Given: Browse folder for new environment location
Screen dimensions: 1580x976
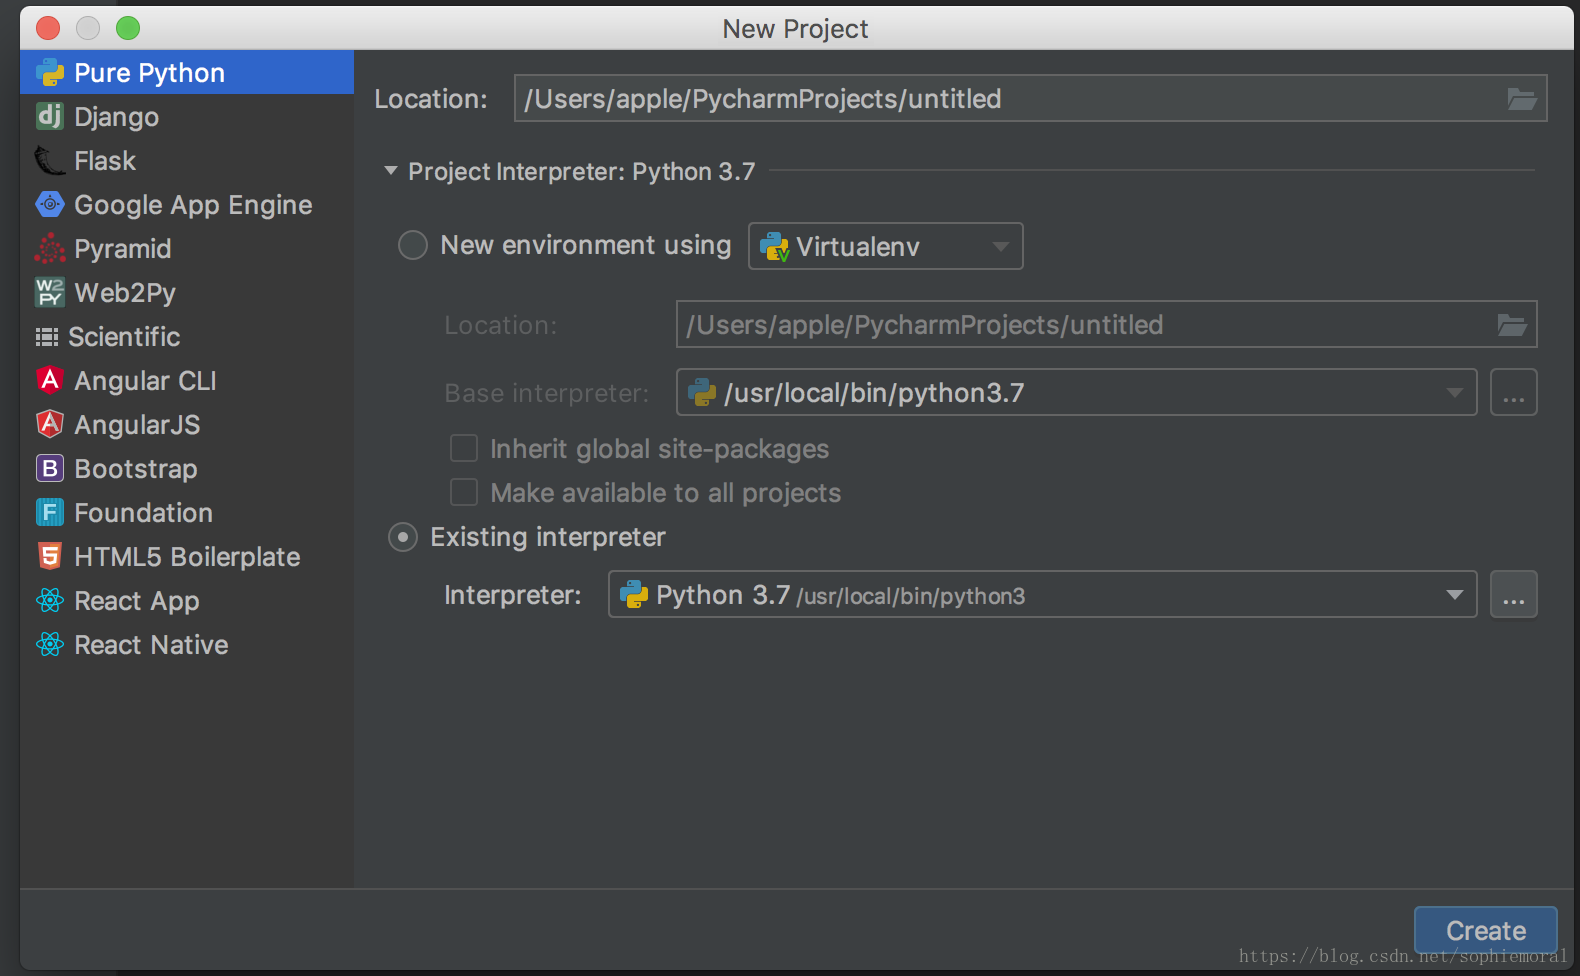Looking at the screenshot, I should point(1512,325).
